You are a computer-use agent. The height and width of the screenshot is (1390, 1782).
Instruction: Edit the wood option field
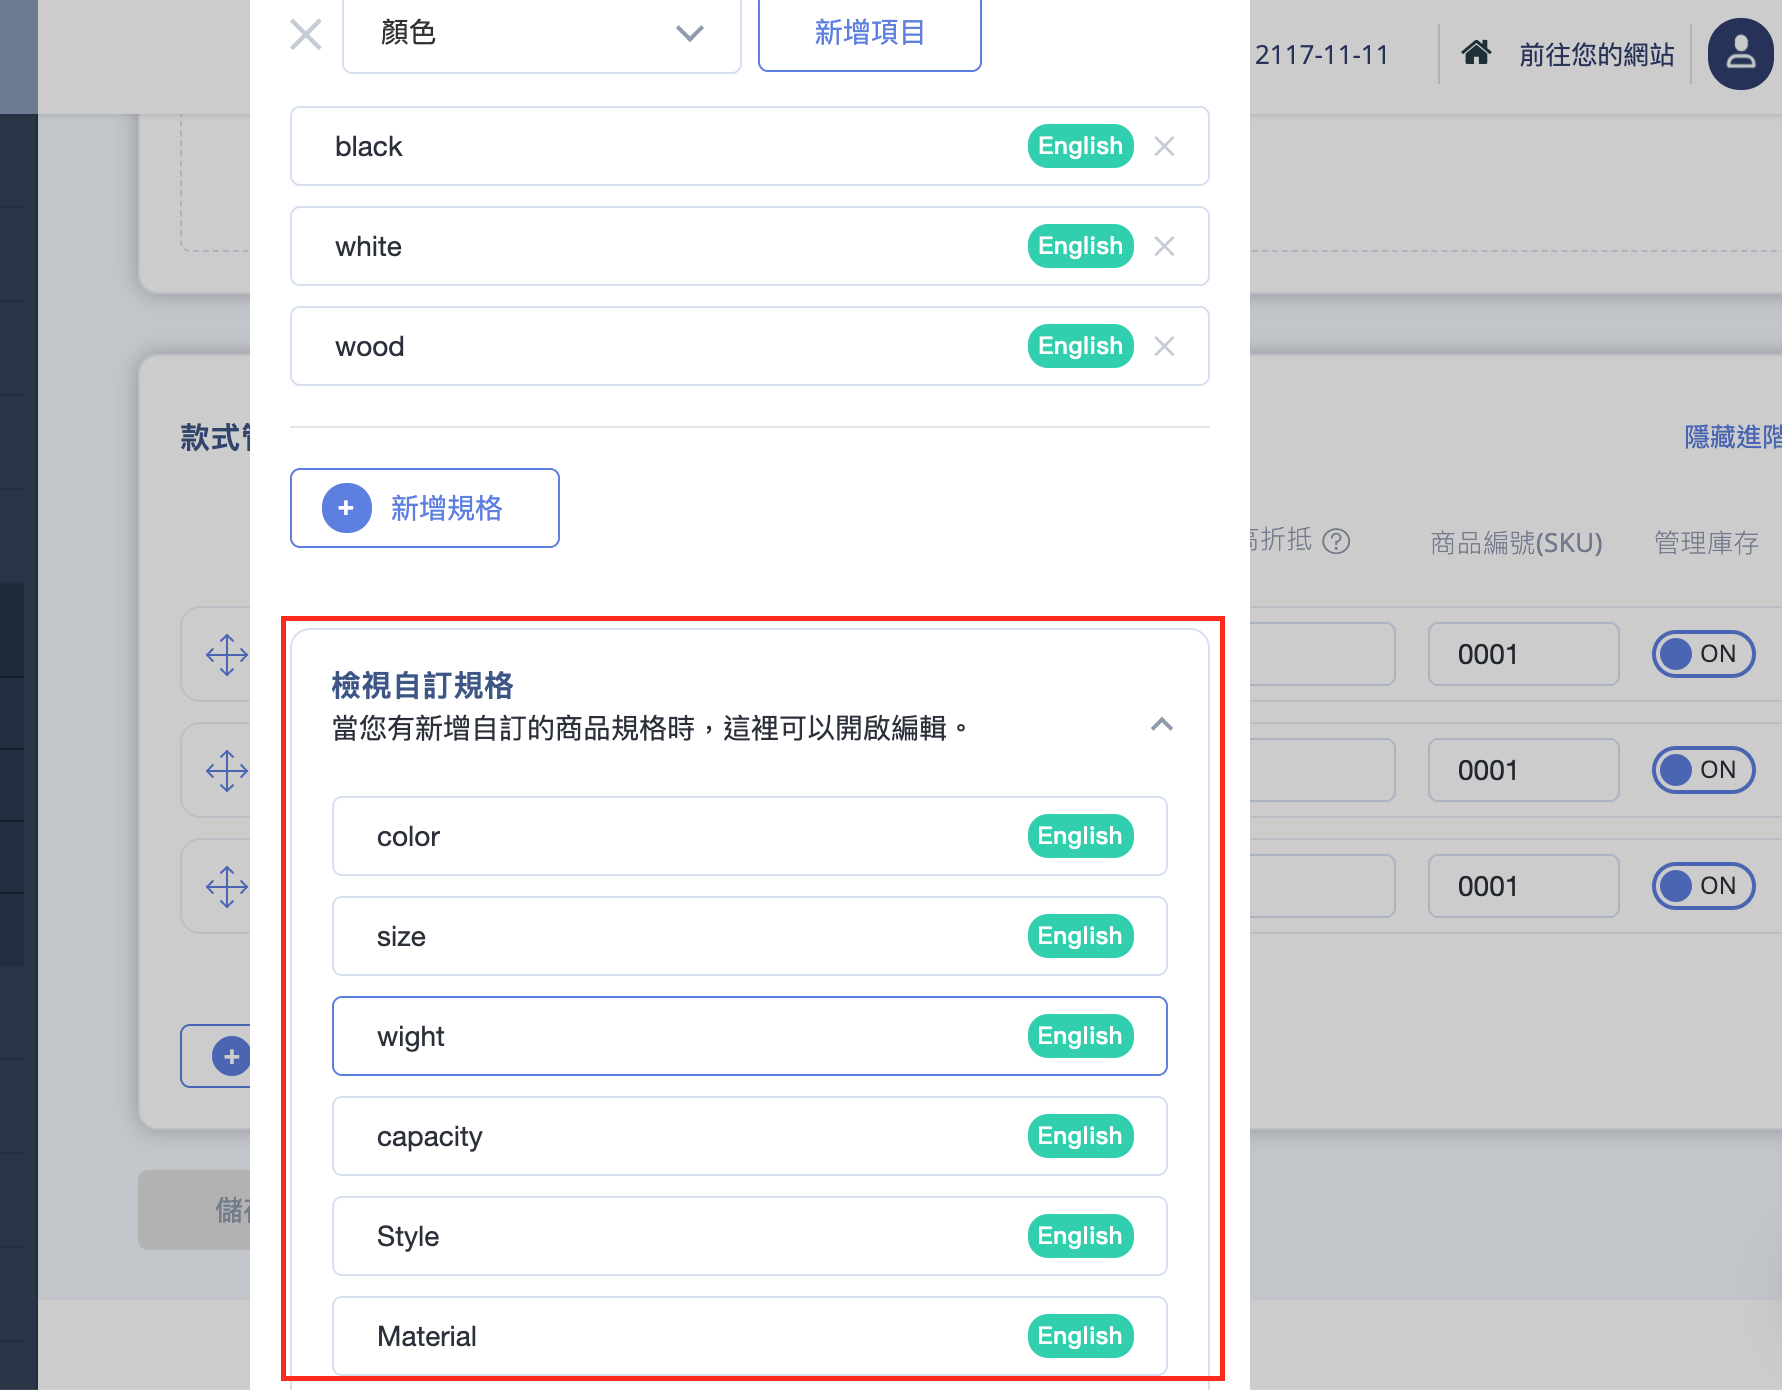[750, 346]
